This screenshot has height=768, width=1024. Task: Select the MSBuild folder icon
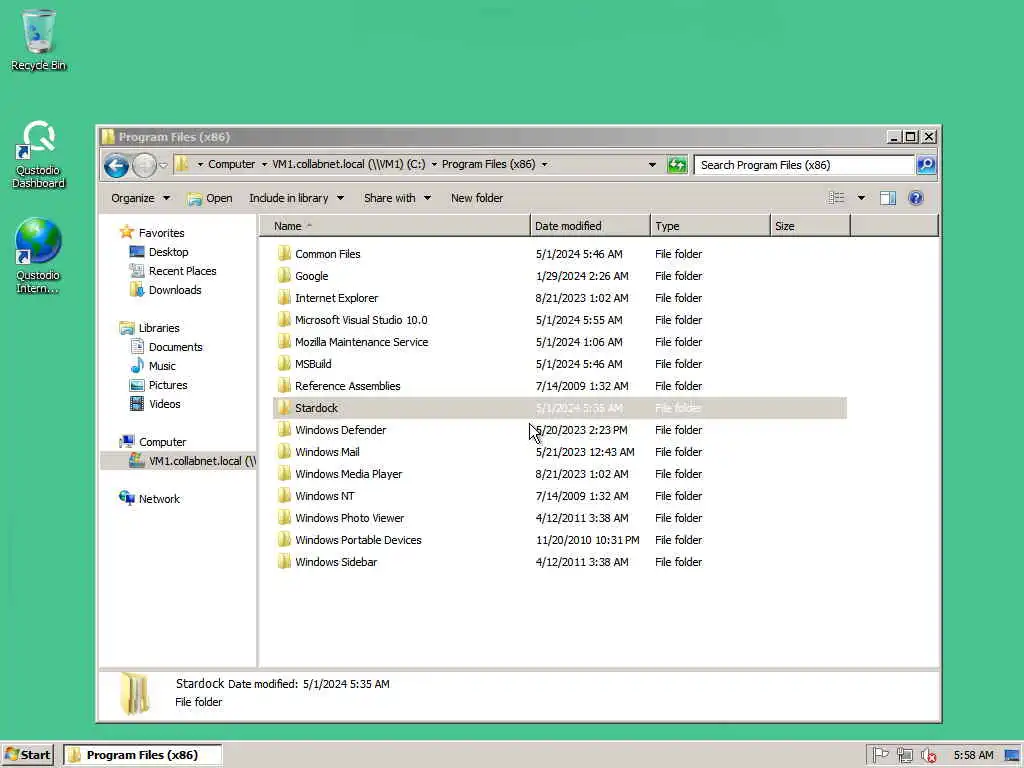[284, 364]
